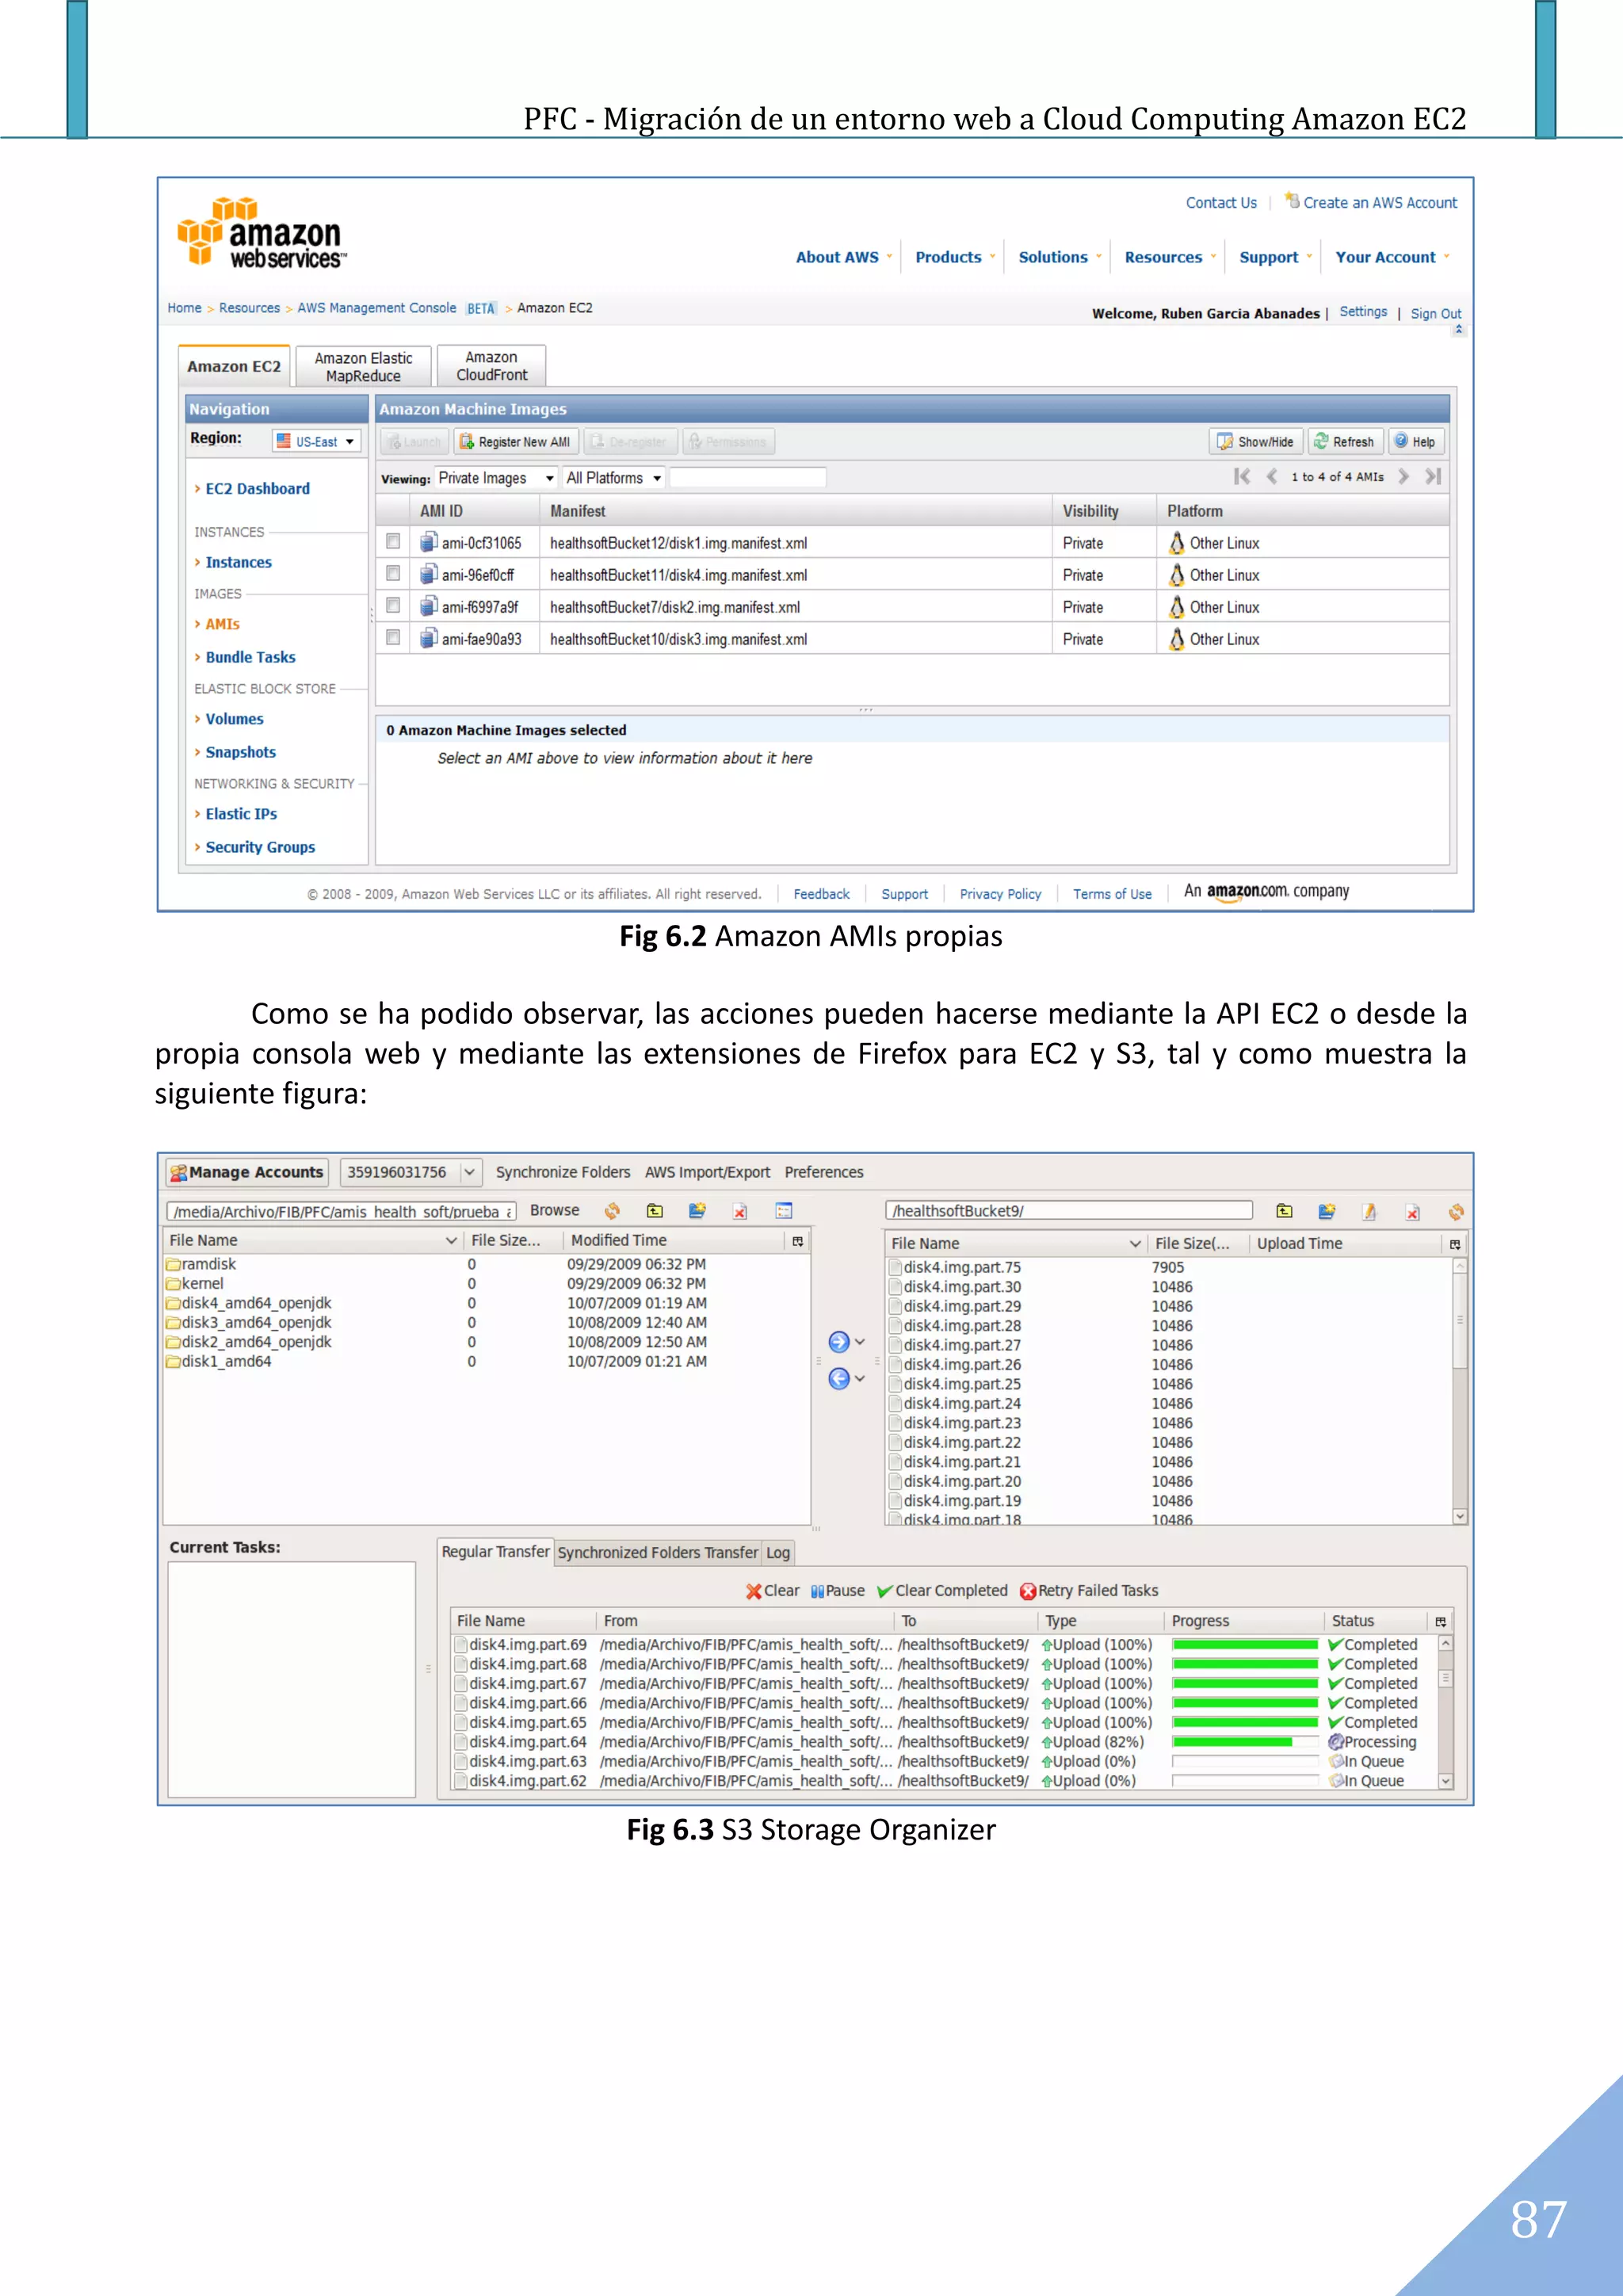Click the local pane refresh icon
The width and height of the screenshot is (1623, 2296).
(612, 1211)
